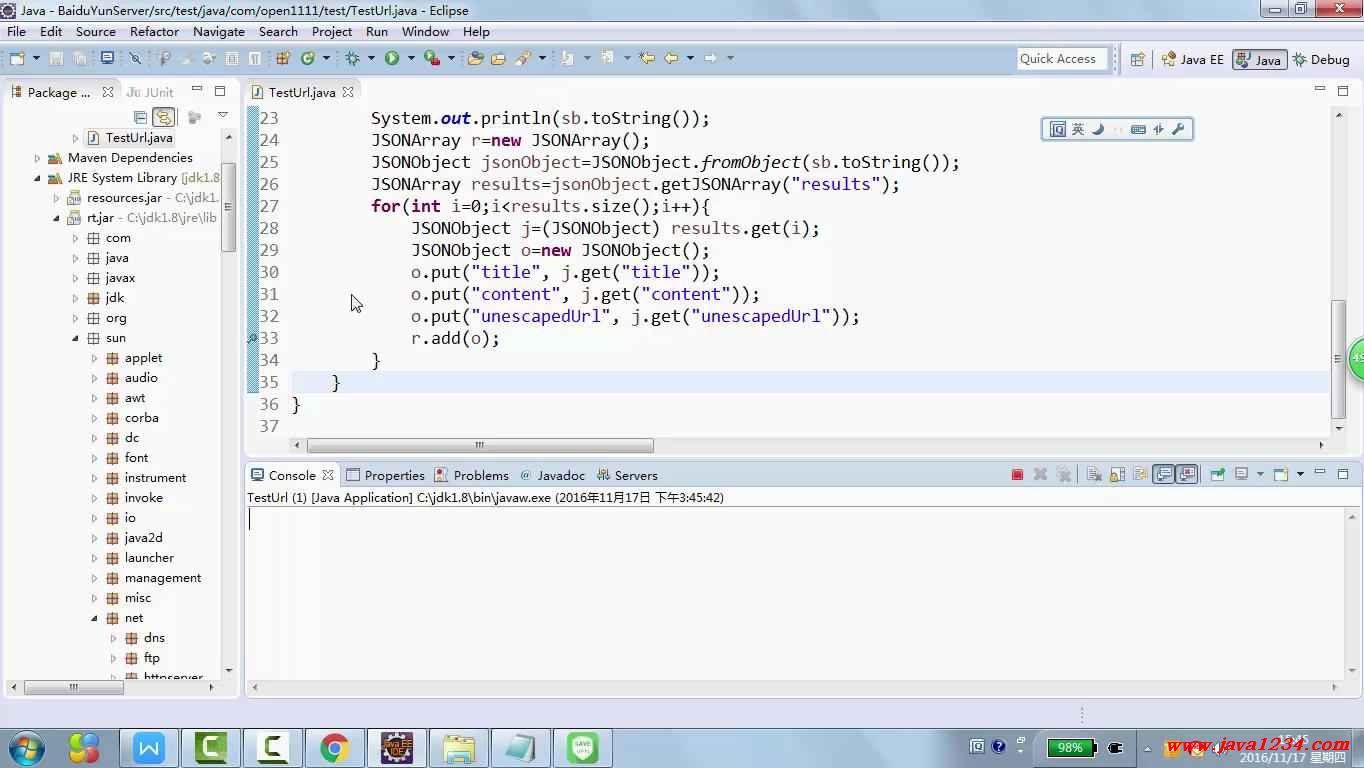The height and width of the screenshot is (768, 1364).
Task: Open dropdown arrow next to New icon
Action: pyautogui.click(x=37, y=58)
